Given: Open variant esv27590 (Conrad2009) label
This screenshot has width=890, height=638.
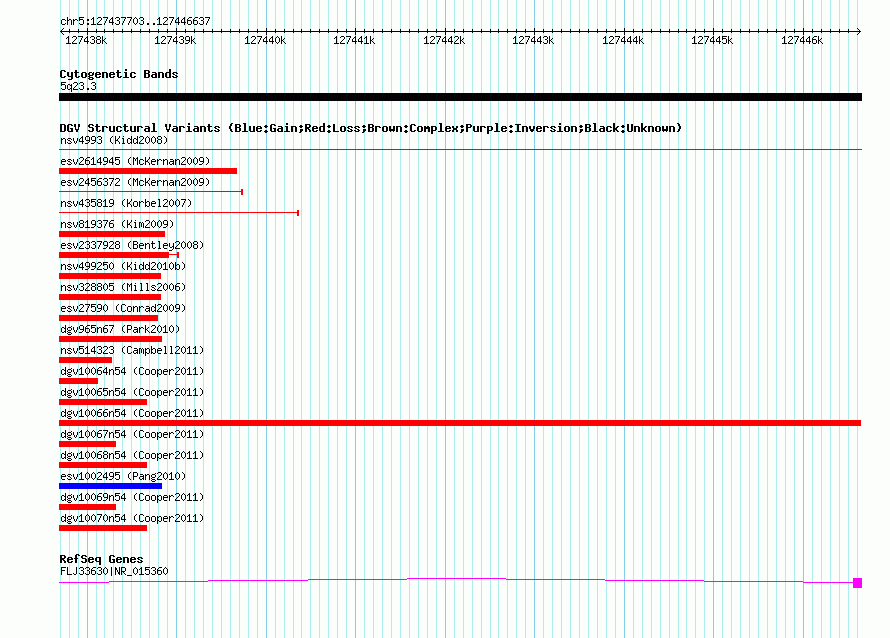Looking at the screenshot, I should (x=123, y=308).
